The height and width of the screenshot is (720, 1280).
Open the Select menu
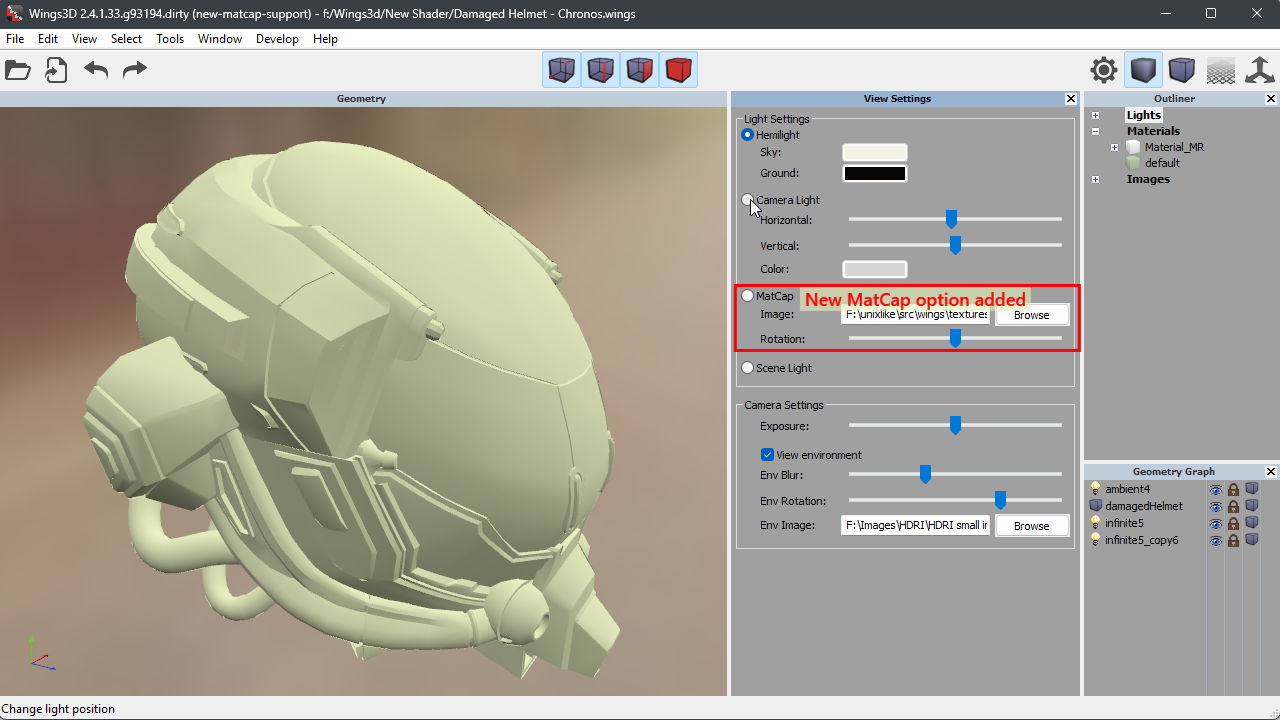126,39
